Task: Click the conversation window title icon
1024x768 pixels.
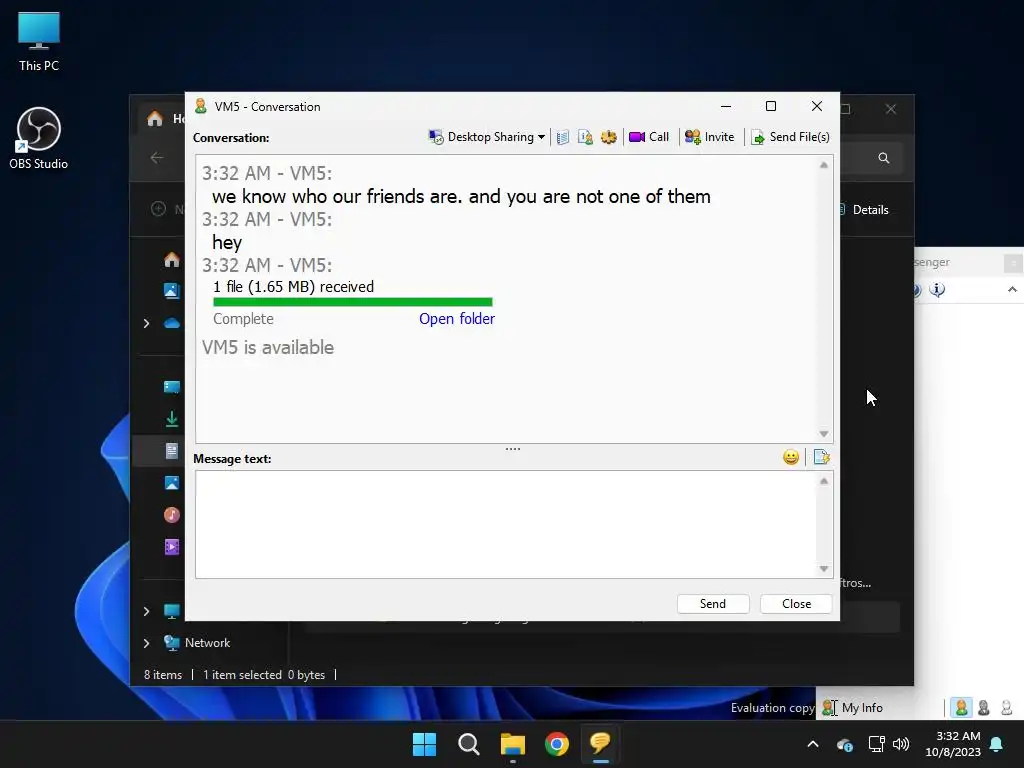Action: pyautogui.click(x=200, y=106)
